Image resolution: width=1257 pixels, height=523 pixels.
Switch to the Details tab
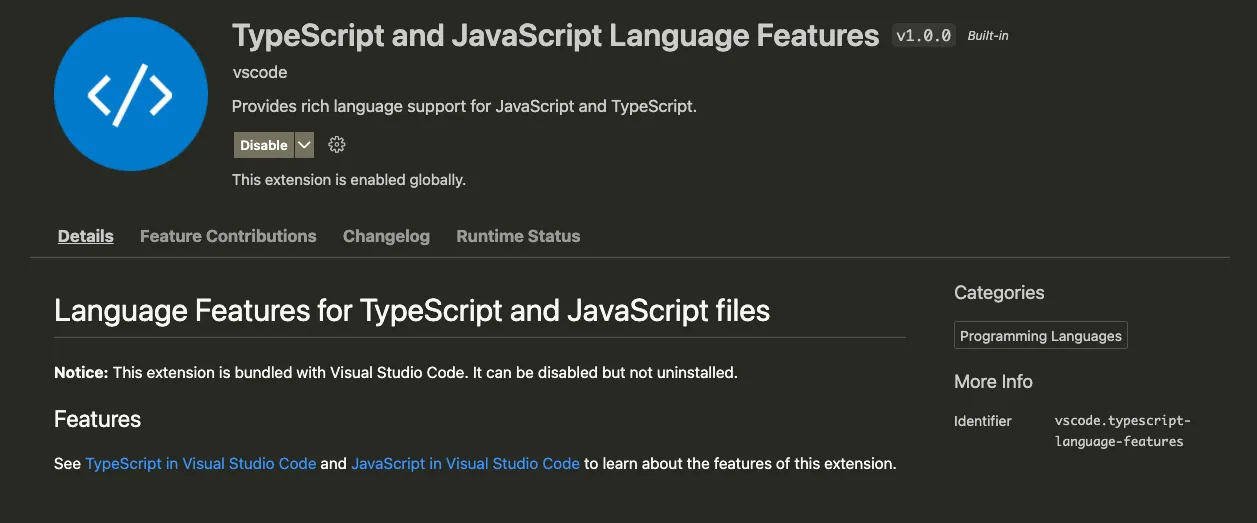click(86, 236)
